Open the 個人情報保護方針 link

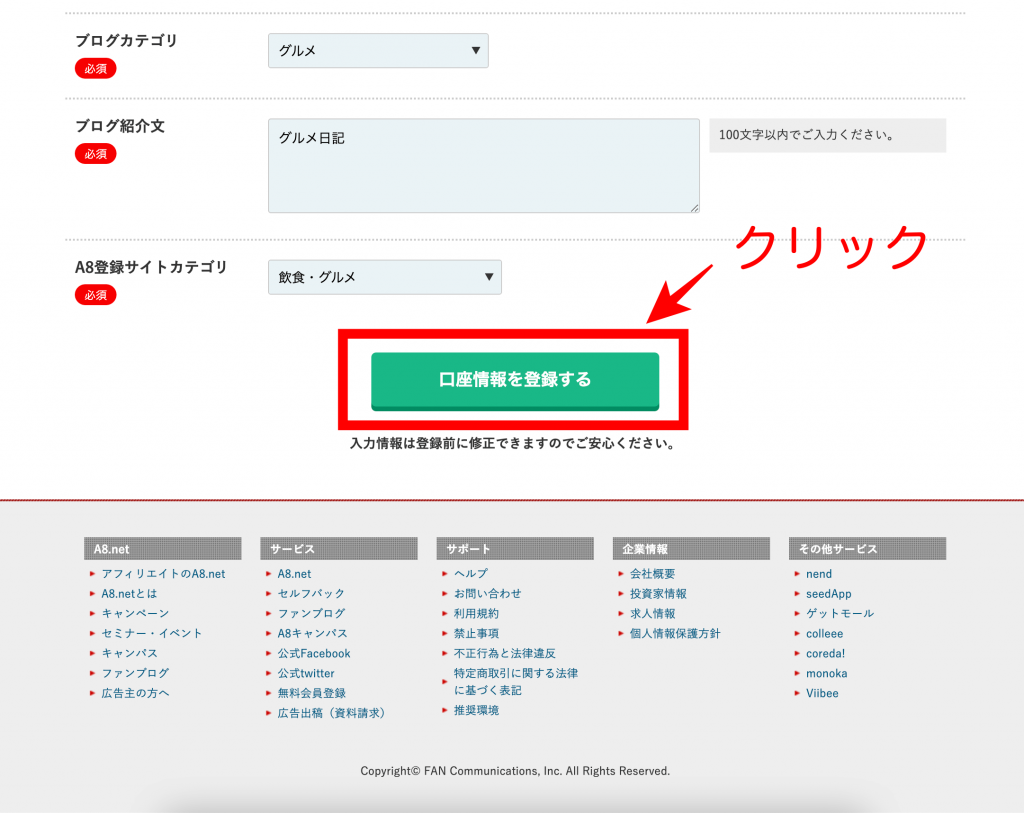pos(675,633)
